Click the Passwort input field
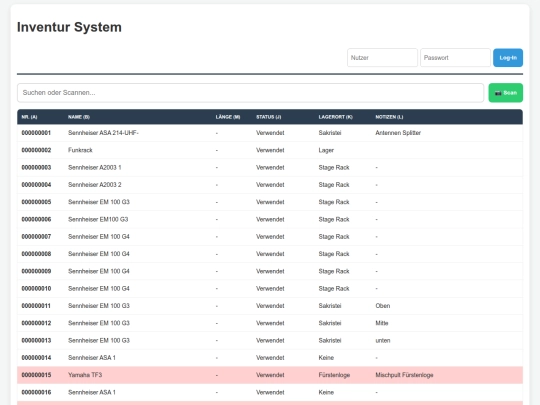Screen dimensions: 540x405 455,58
